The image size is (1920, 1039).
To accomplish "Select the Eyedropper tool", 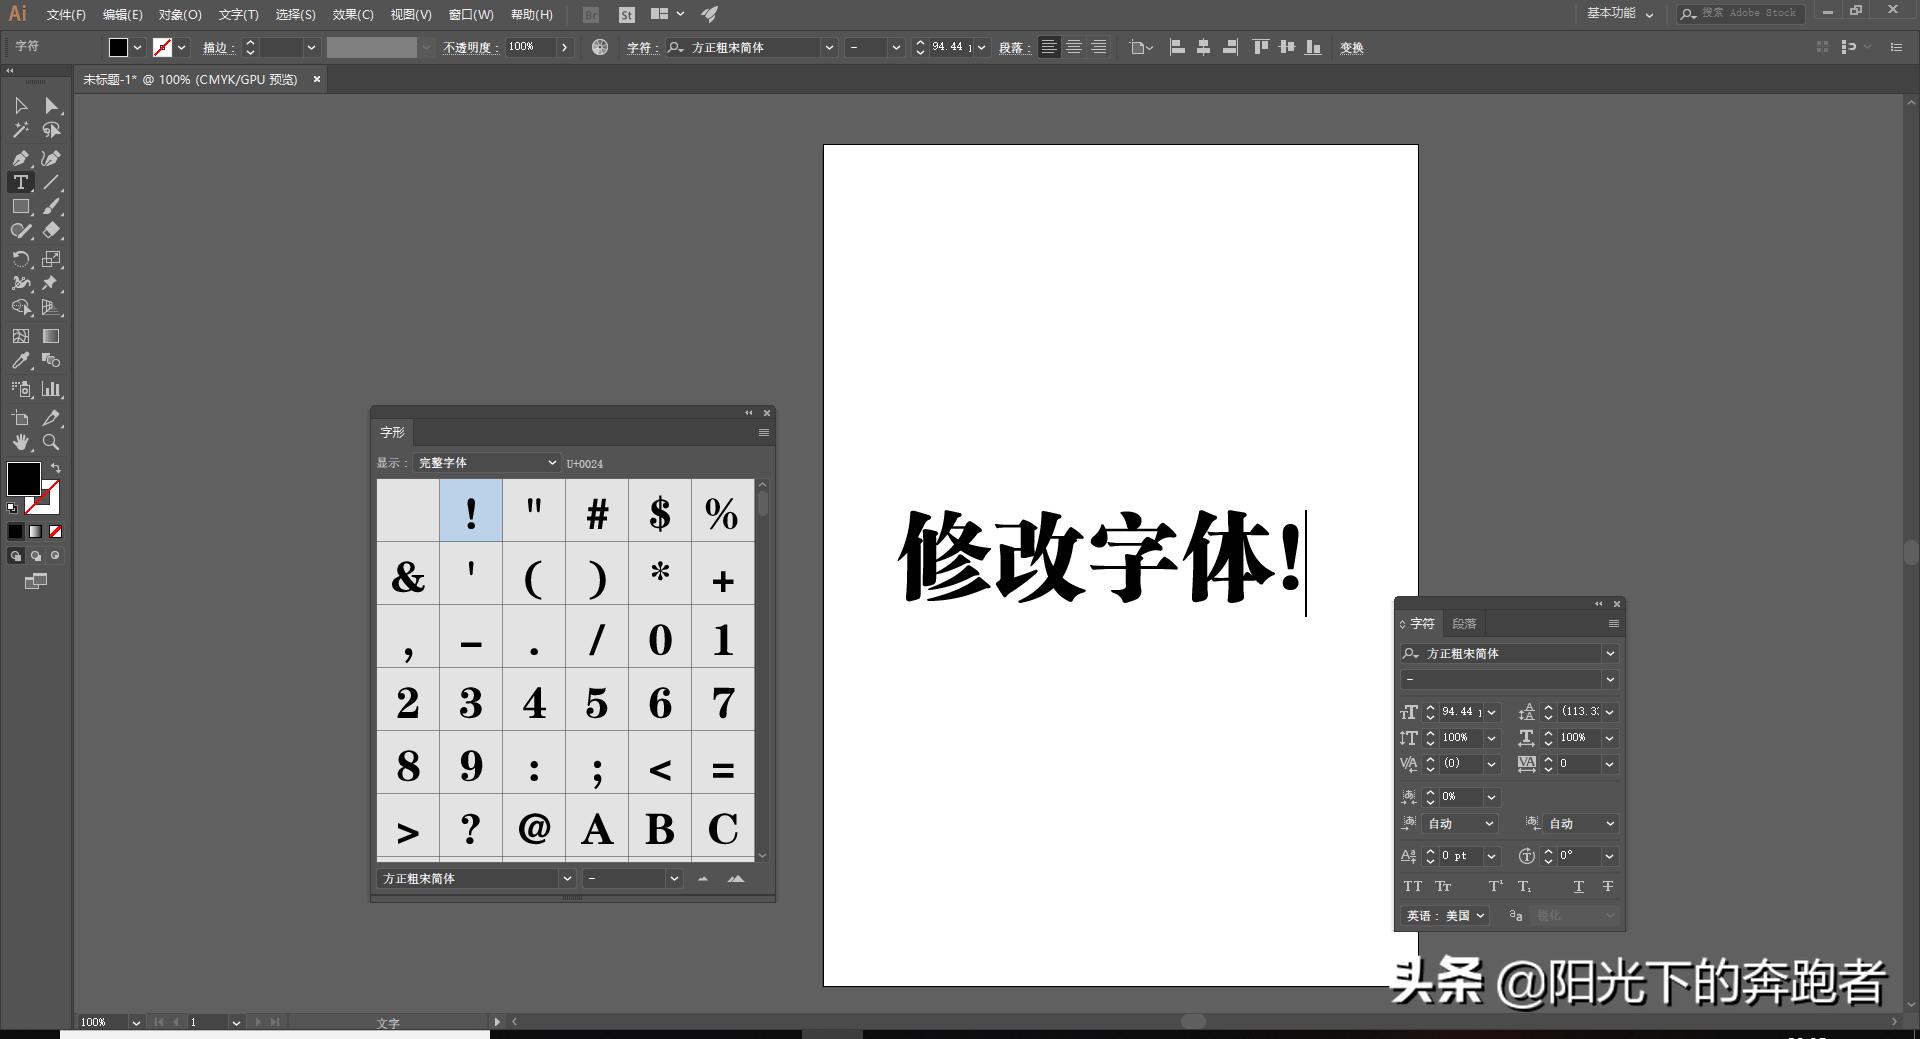I will [x=20, y=361].
